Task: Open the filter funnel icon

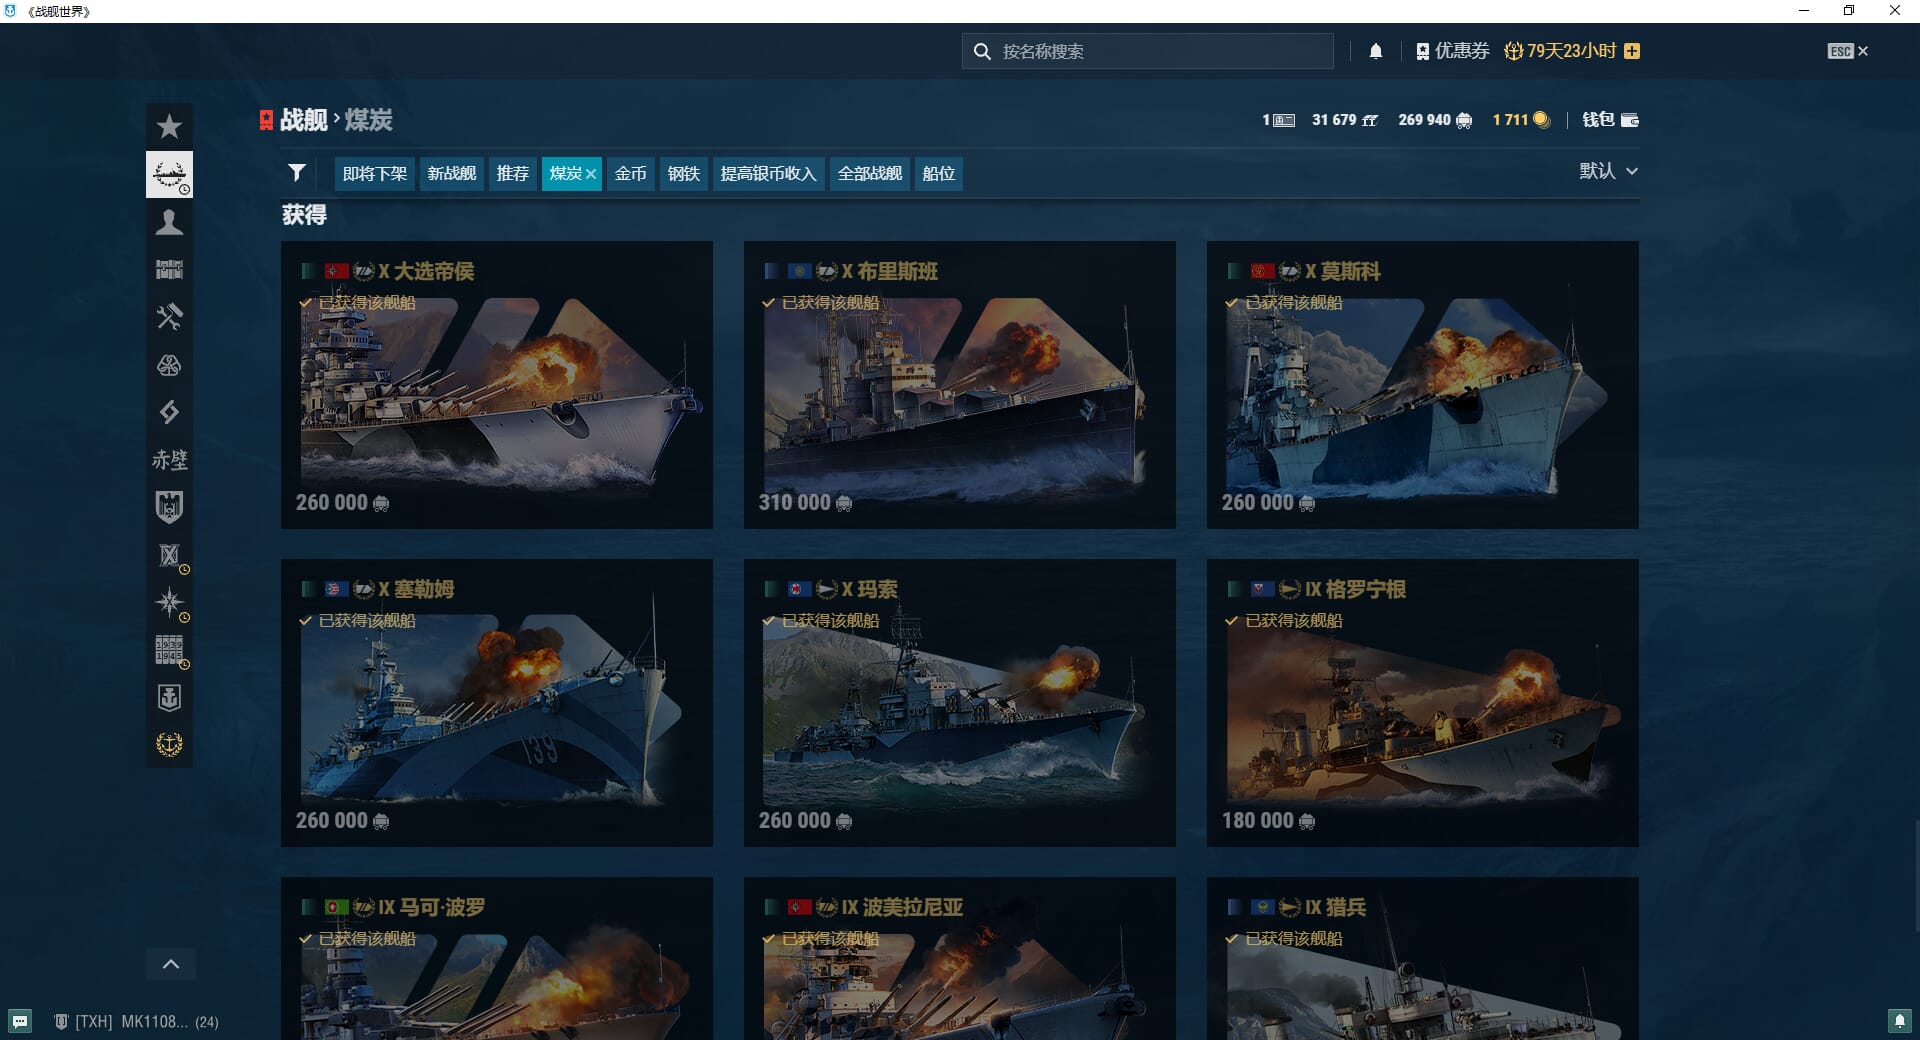Action: coord(297,173)
